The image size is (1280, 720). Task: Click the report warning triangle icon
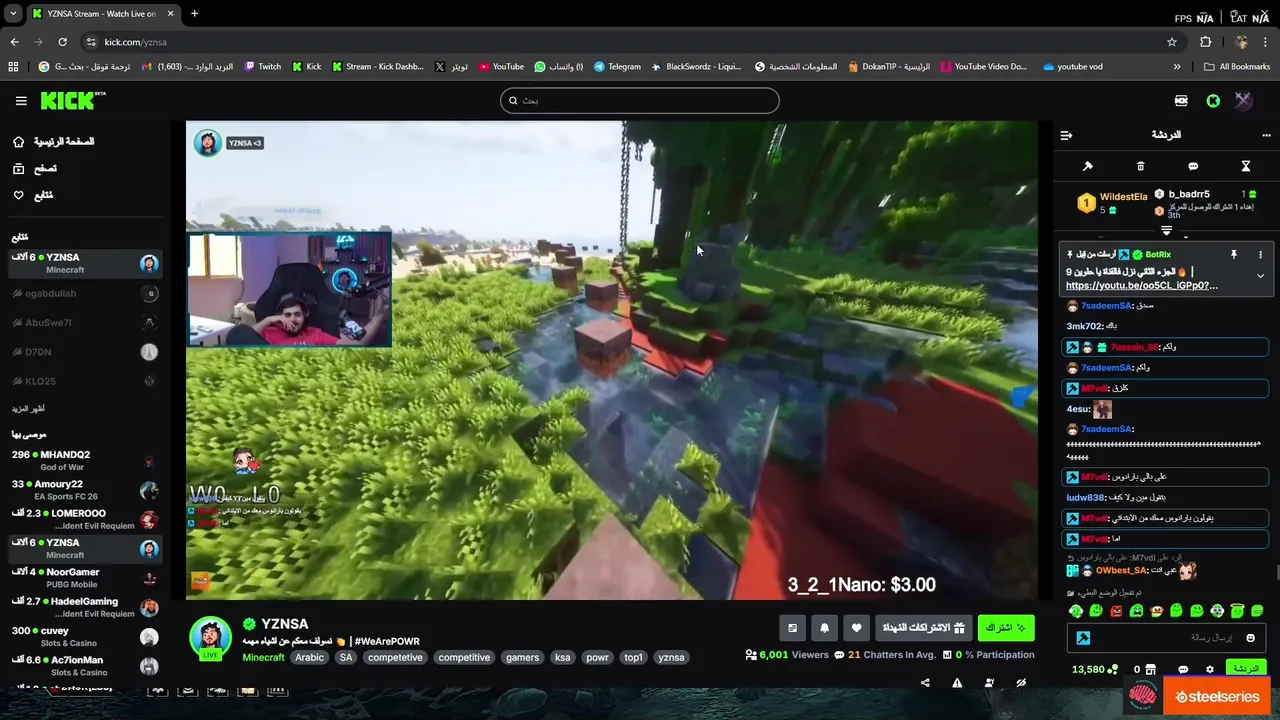[x=957, y=683]
